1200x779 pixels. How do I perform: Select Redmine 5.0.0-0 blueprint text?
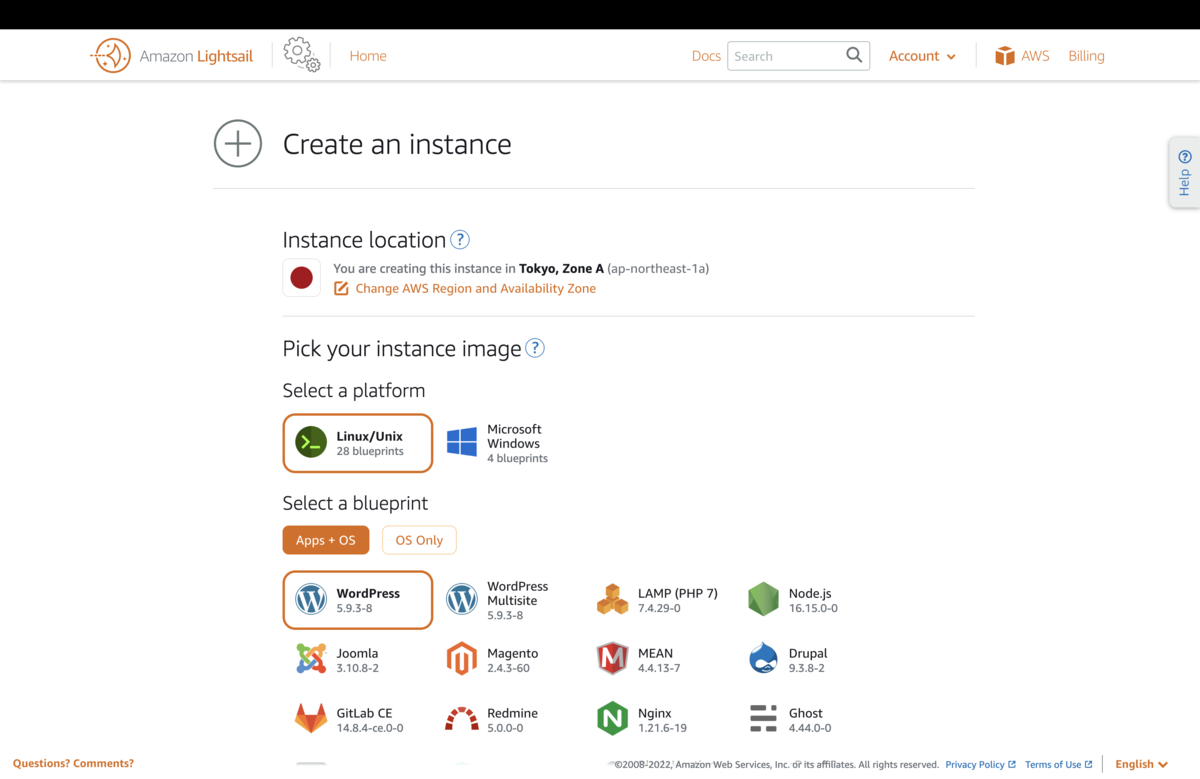(512, 720)
